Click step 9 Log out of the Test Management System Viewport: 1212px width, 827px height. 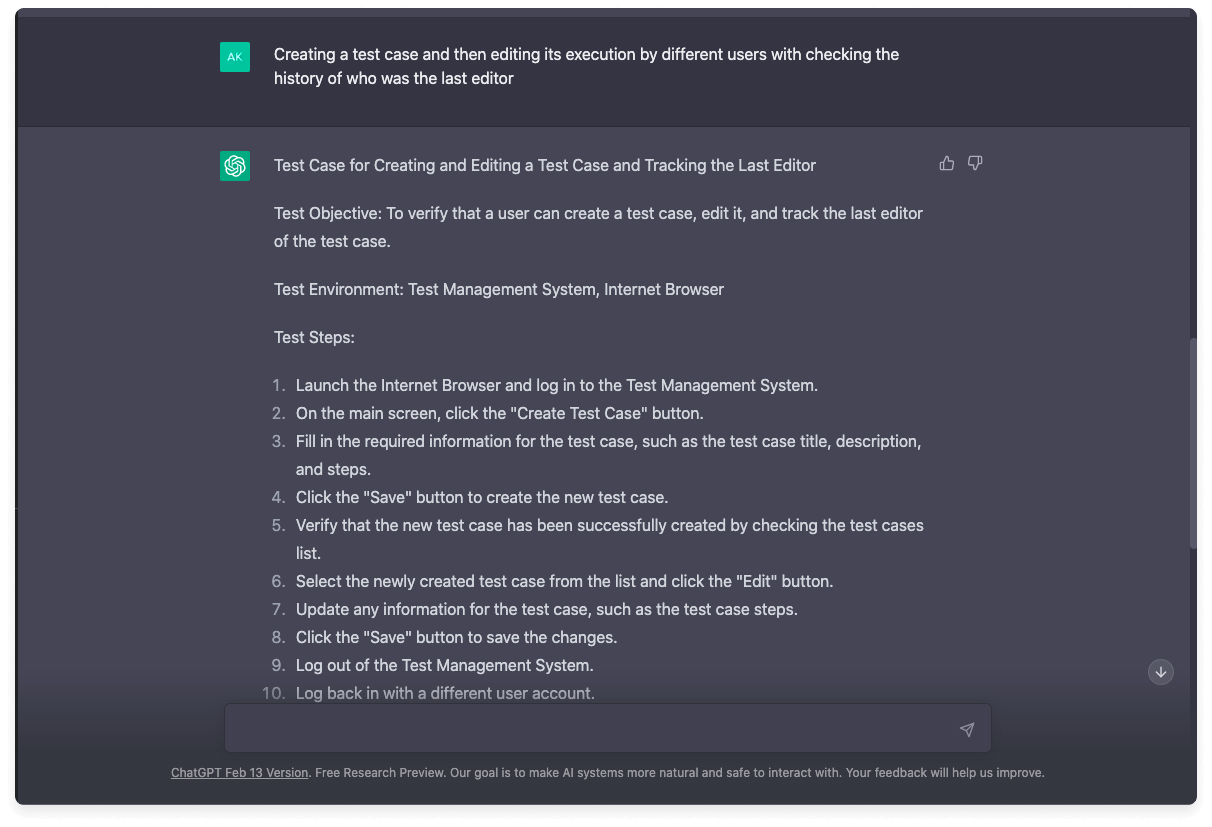(x=444, y=666)
